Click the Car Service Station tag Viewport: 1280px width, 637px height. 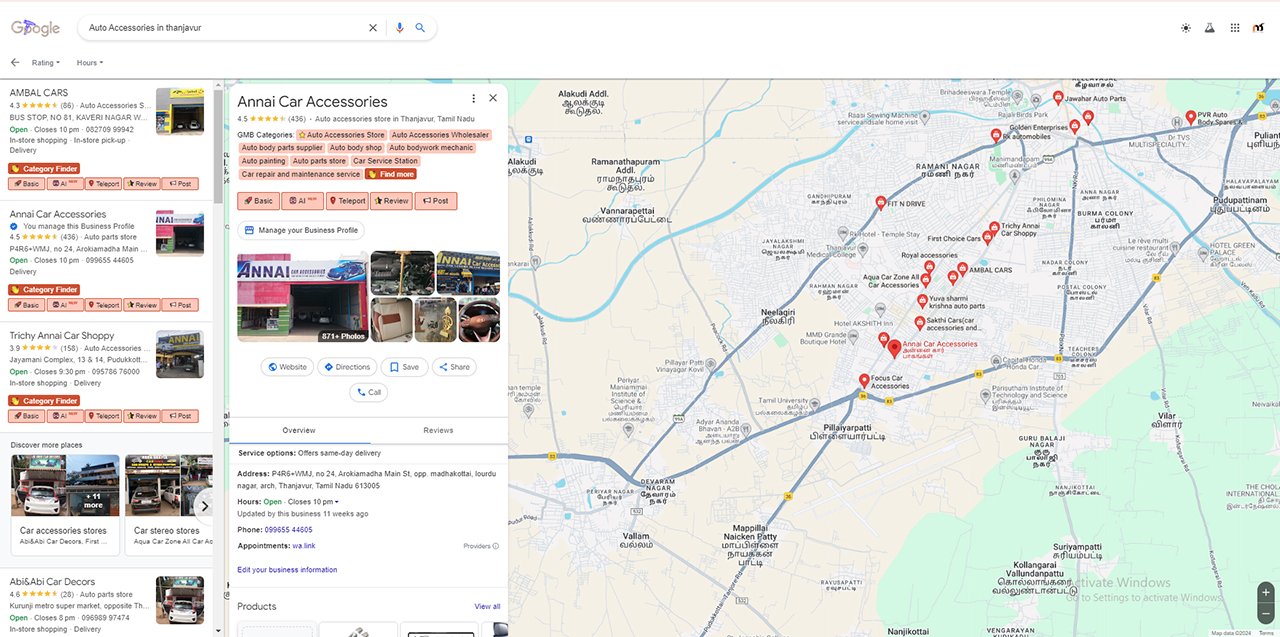(385, 161)
